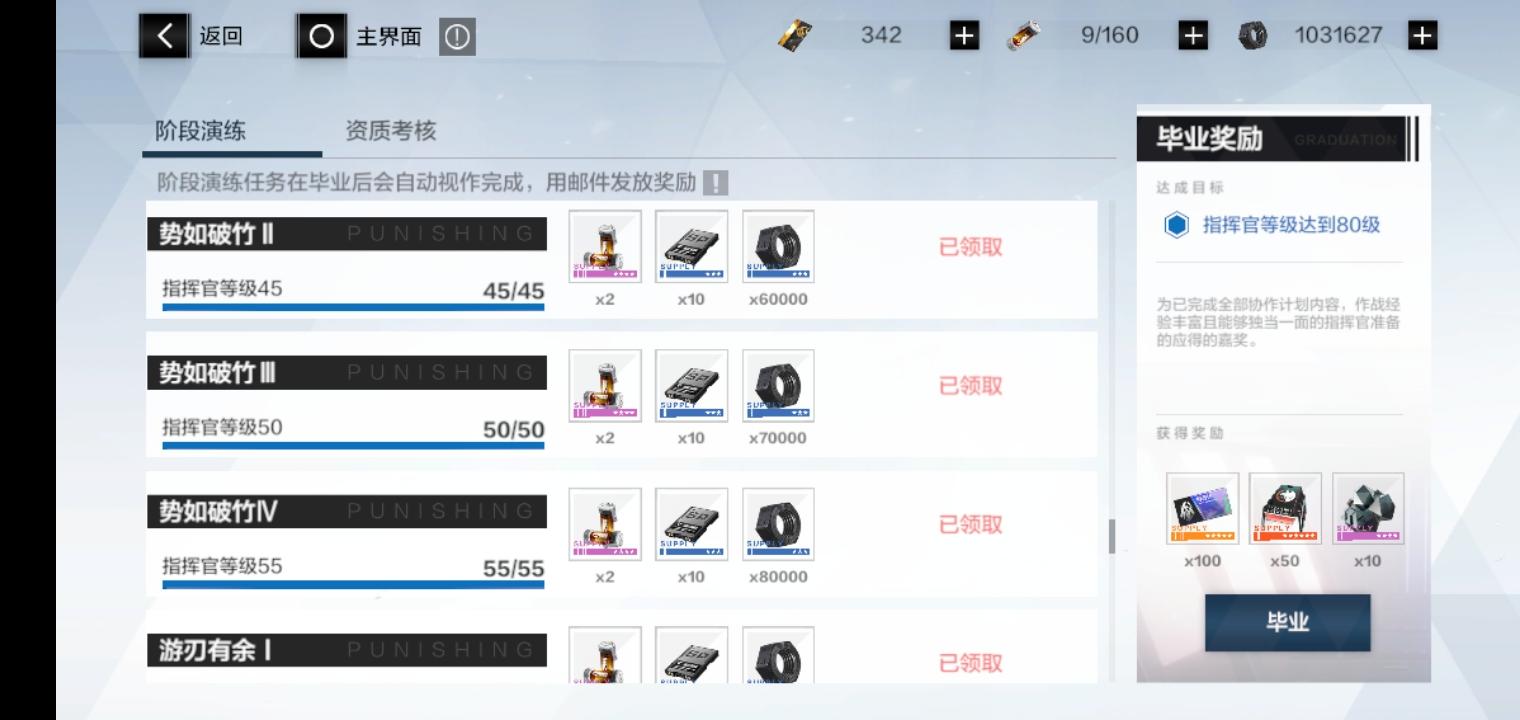Add more black card currency with plus

(x=963, y=36)
